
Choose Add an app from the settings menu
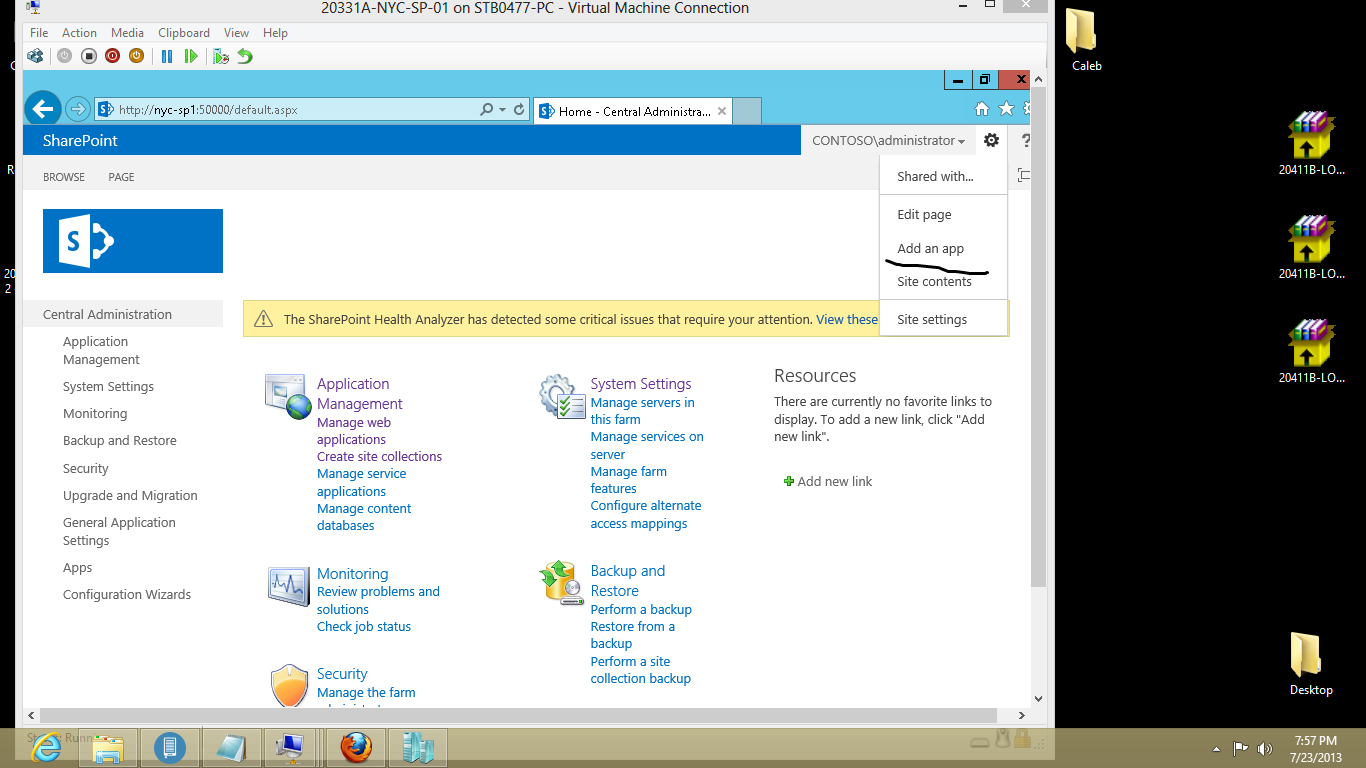[931, 248]
